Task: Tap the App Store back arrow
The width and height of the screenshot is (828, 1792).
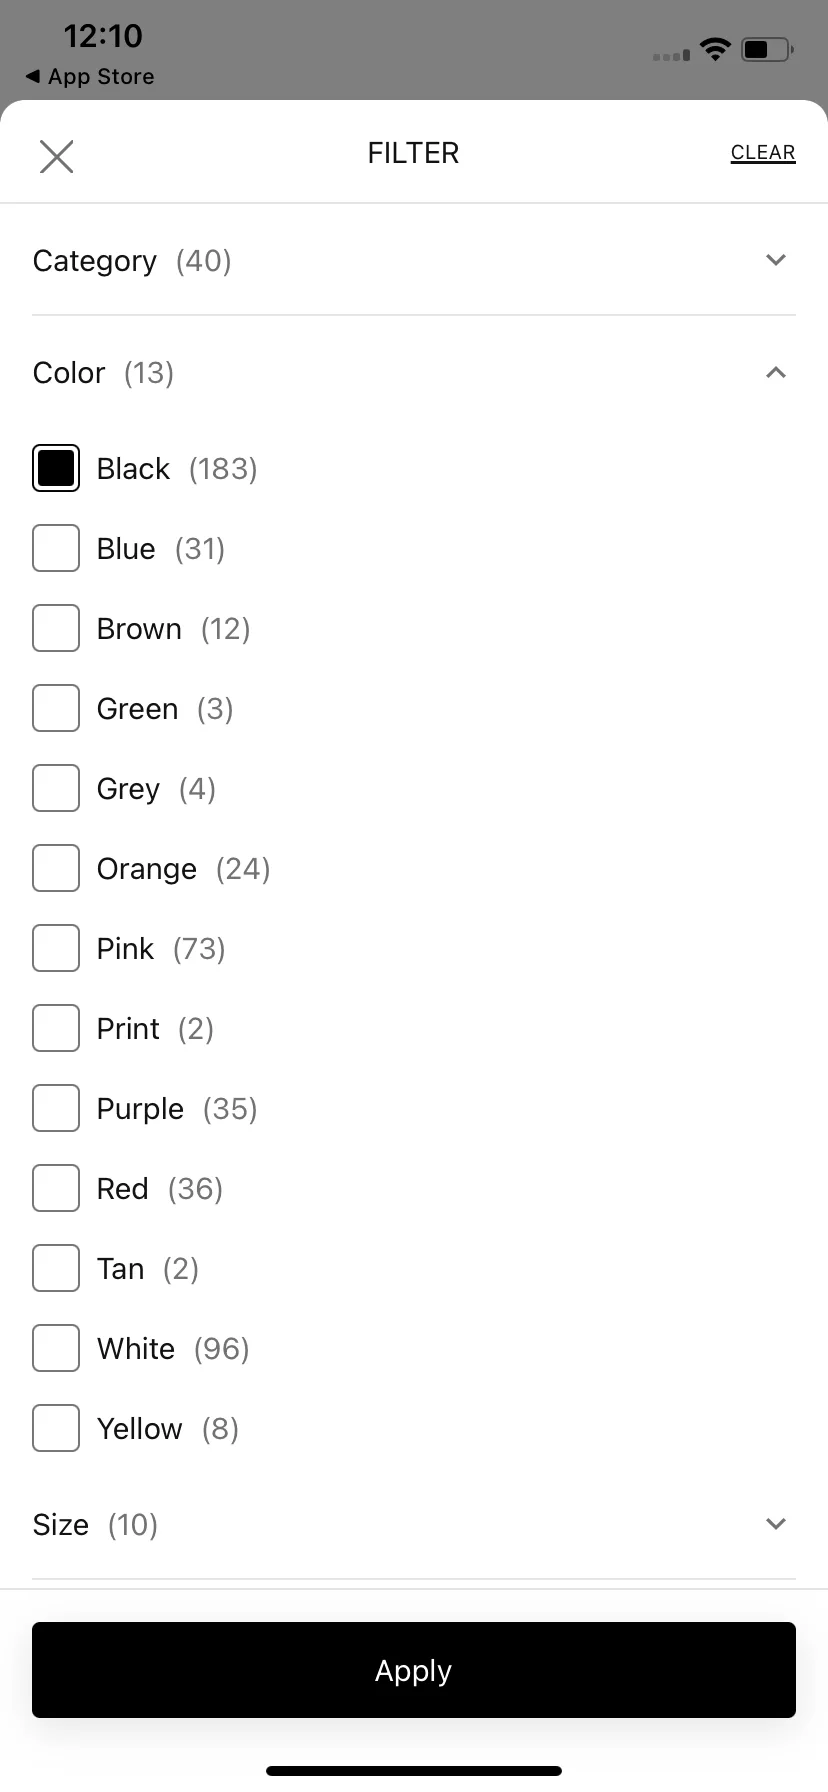Action: pos(33,76)
